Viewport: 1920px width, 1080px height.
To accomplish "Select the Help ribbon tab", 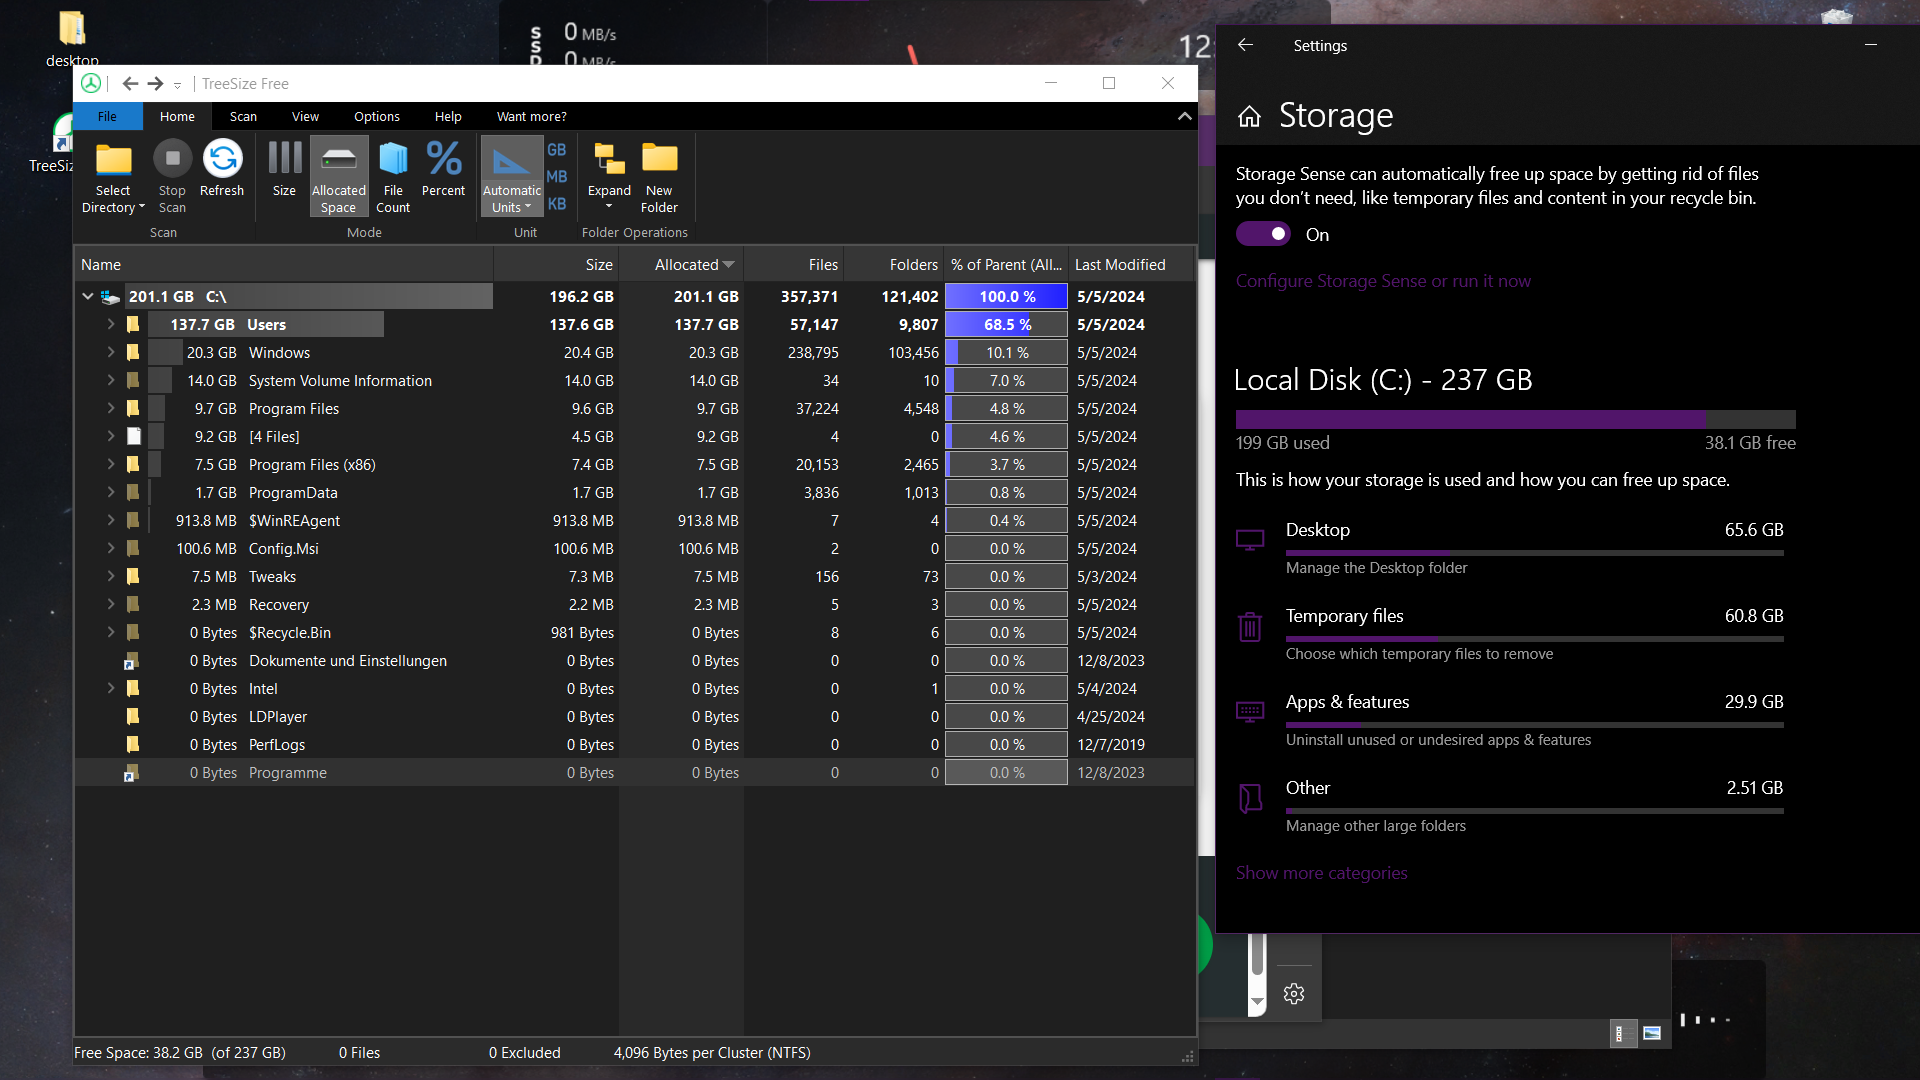I will [x=448, y=116].
